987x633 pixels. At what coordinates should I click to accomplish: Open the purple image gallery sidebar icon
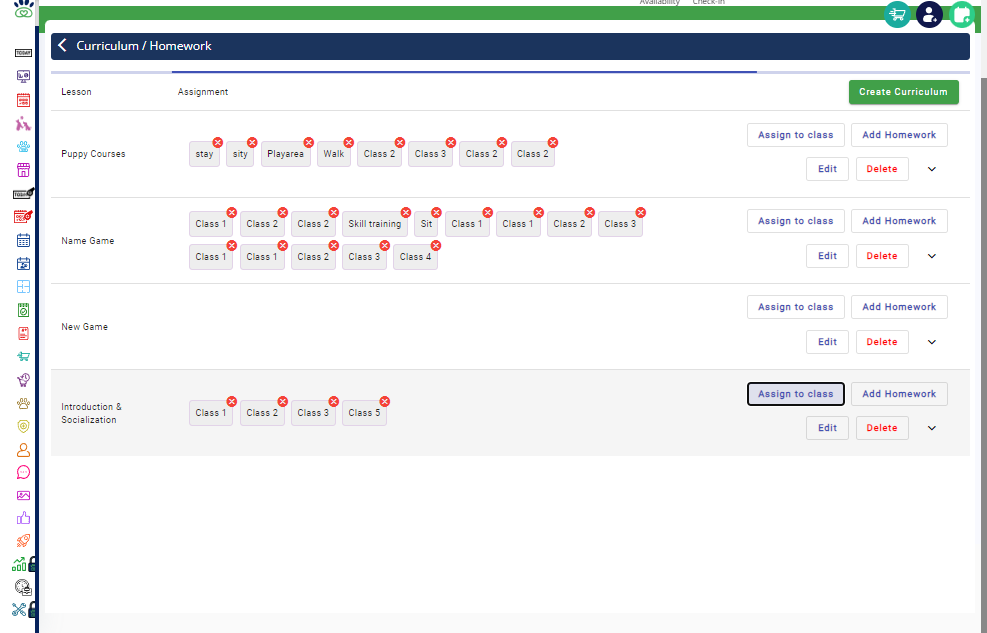(23, 495)
